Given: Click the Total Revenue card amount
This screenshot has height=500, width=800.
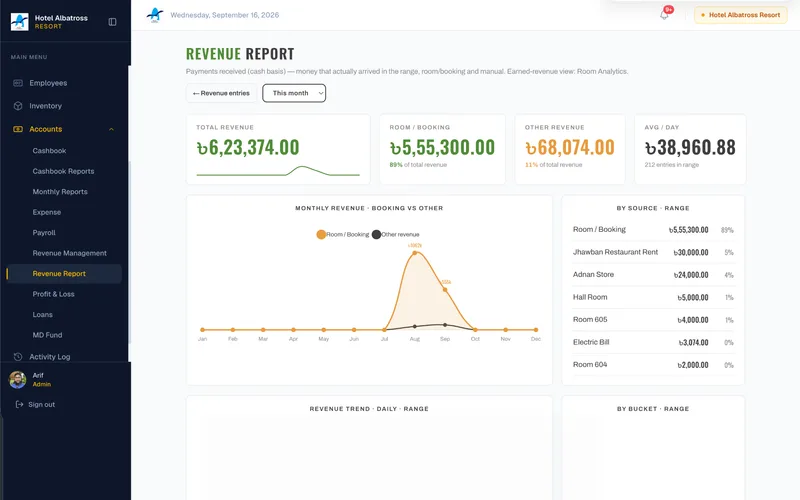Looking at the screenshot, I should [x=248, y=147].
